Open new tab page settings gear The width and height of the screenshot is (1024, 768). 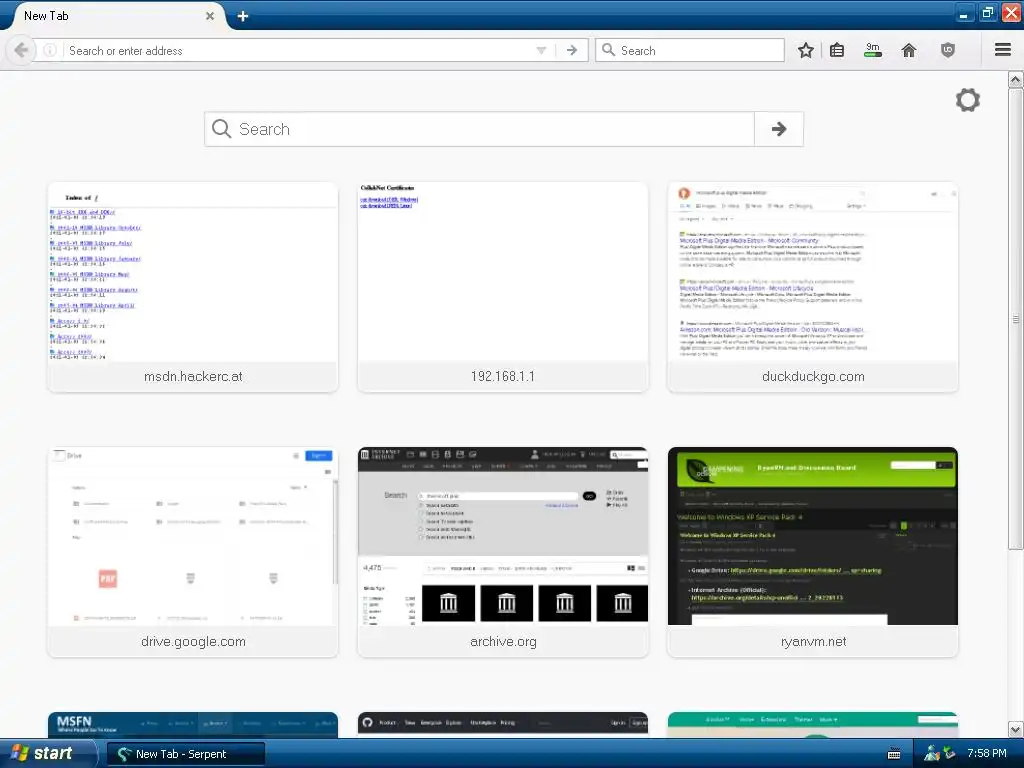pos(968,100)
